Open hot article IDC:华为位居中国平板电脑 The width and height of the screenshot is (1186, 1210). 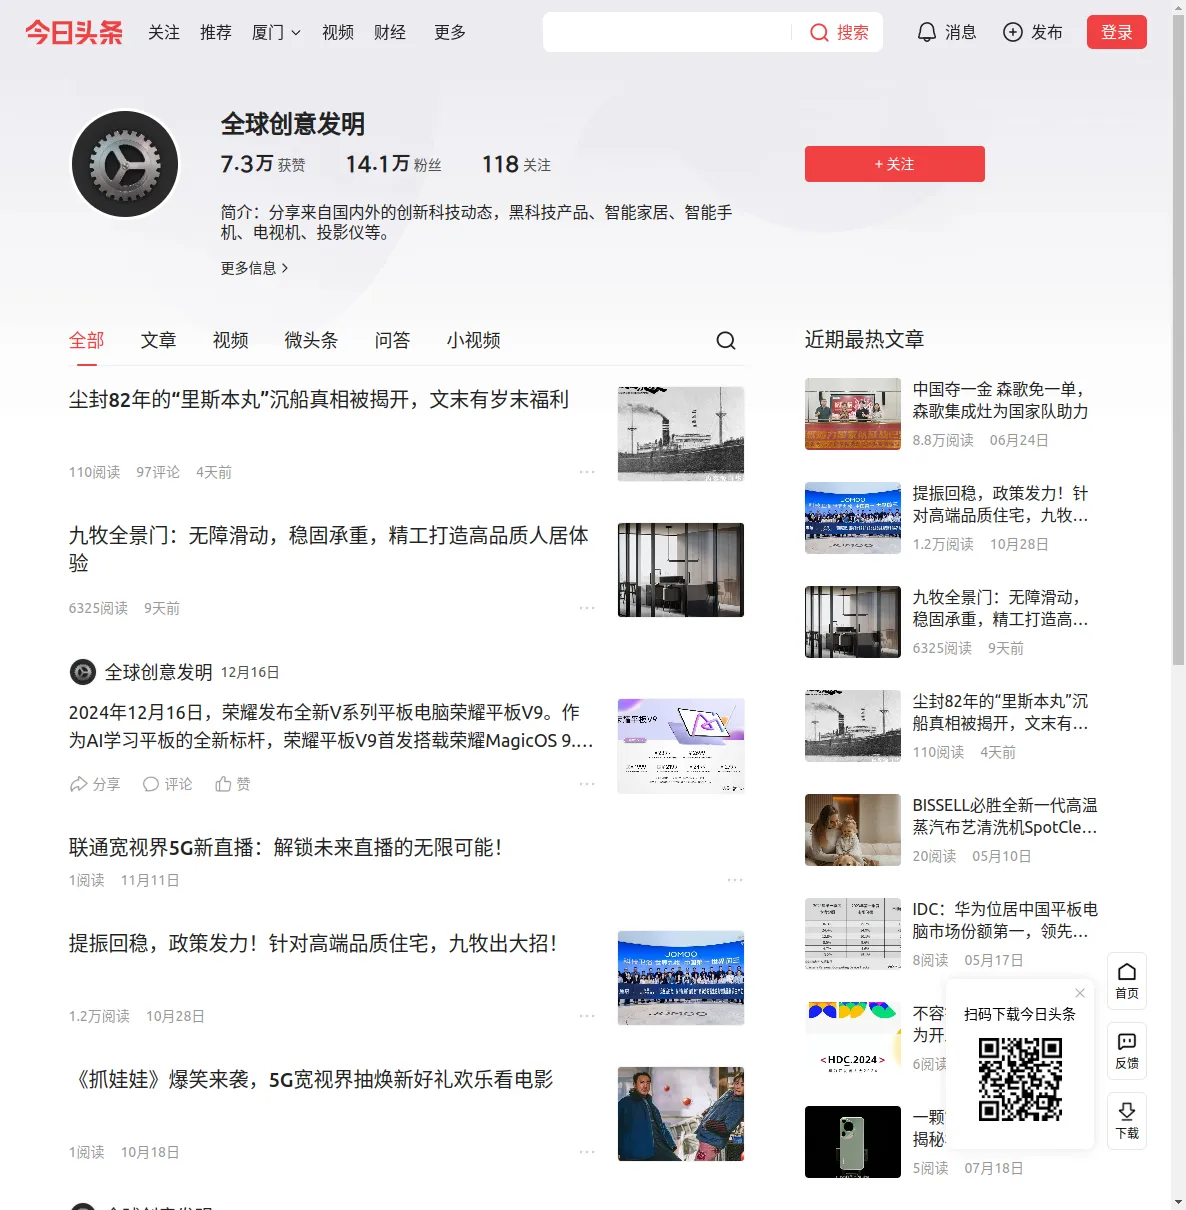click(x=1005, y=920)
